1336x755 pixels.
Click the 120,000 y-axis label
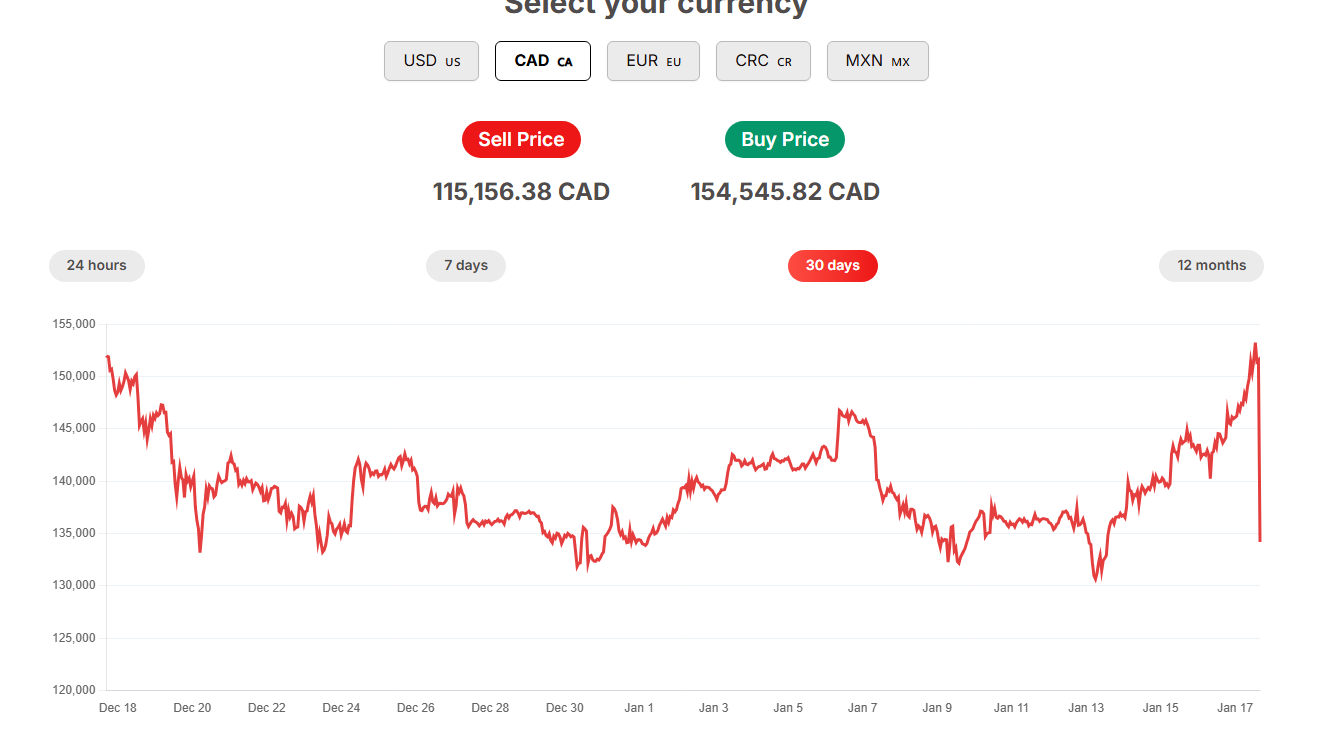point(73,690)
